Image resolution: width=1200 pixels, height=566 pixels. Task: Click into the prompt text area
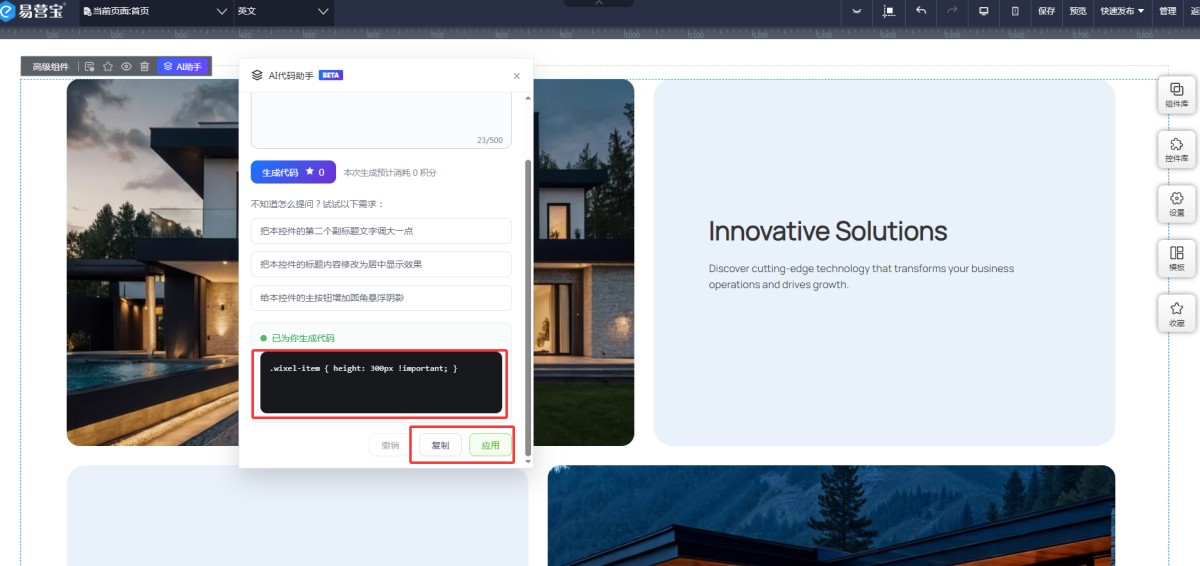coord(381,119)
